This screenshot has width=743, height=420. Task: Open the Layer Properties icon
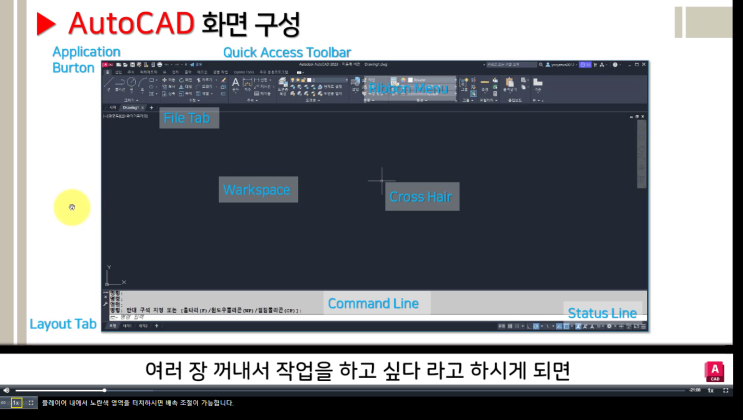[x=283, y=84]
